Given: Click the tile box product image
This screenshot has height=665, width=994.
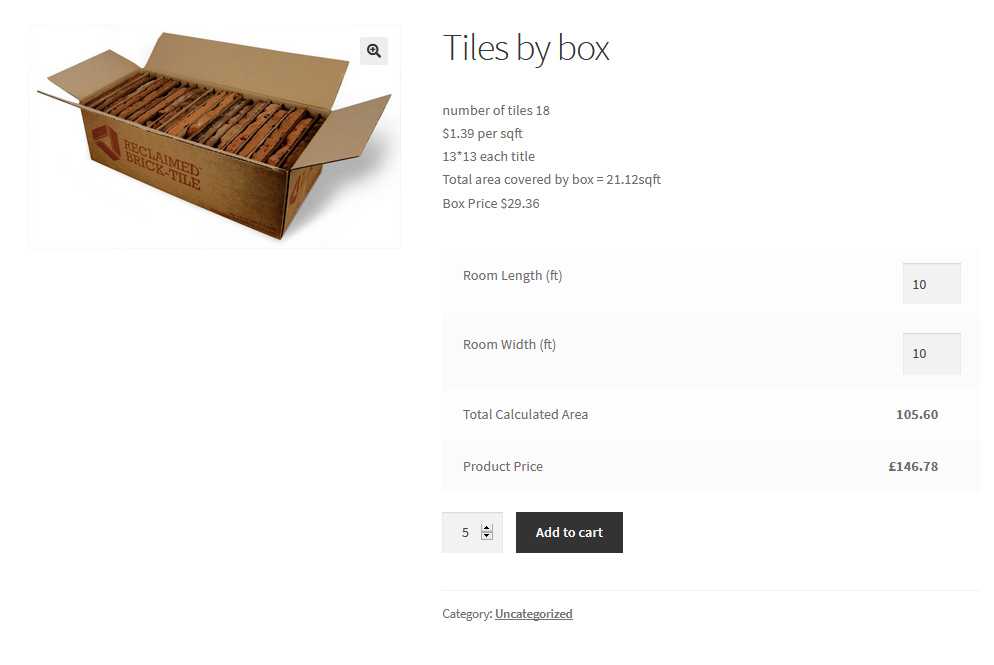Looking at the screenshot, I should pyautogui.click(x=214, y=136).
